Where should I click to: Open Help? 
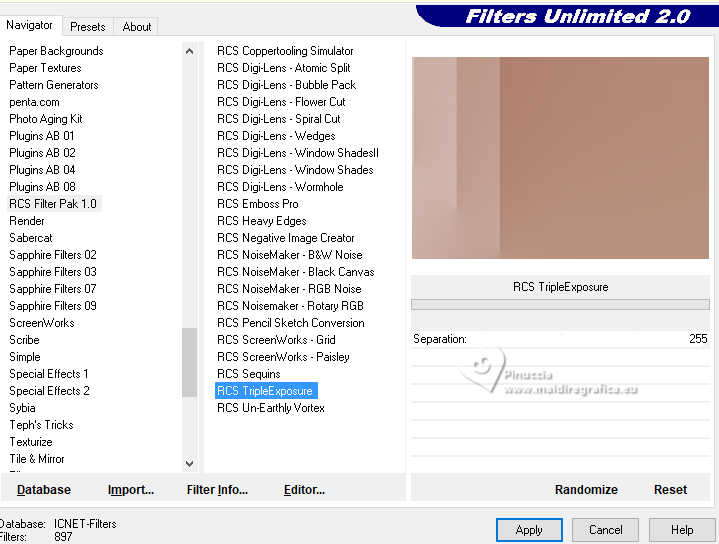click(682, 530)
